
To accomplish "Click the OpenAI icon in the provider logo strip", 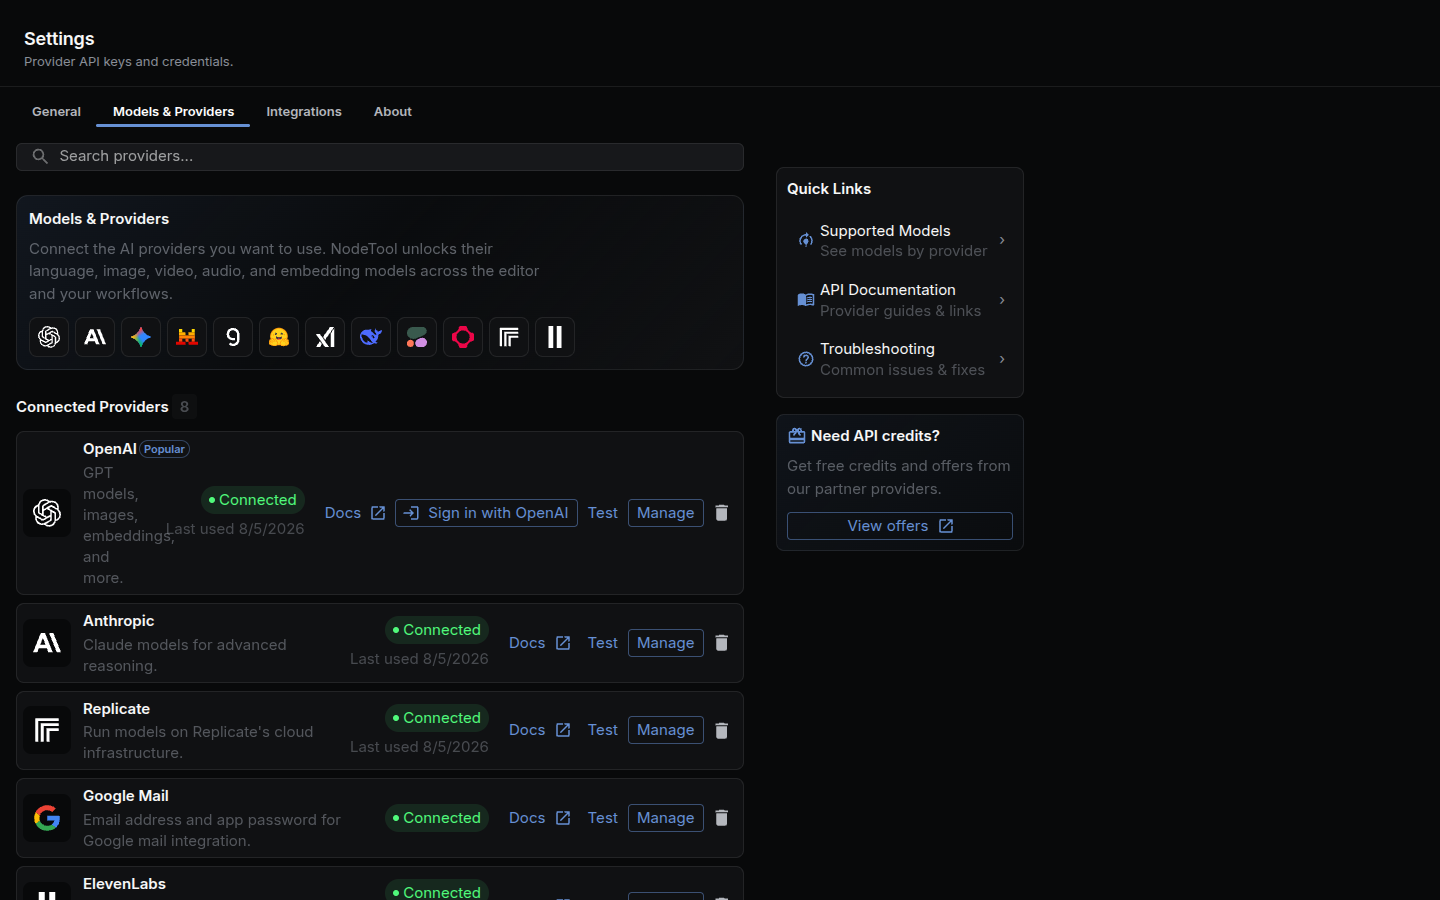I will coord(49,337).
